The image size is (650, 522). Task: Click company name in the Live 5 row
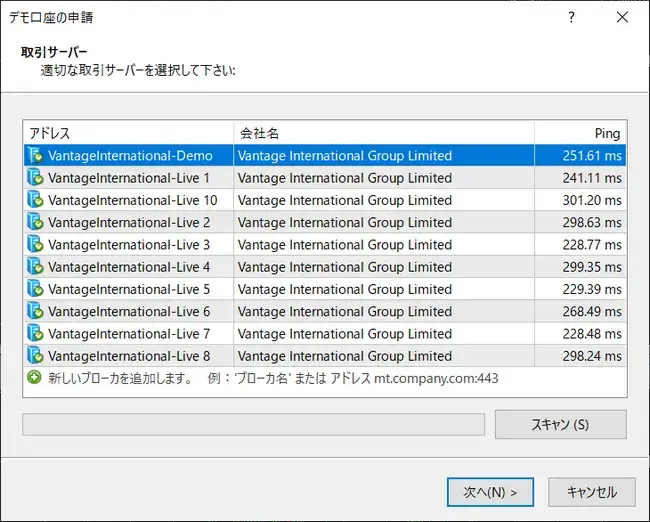(x=344, y=289)
